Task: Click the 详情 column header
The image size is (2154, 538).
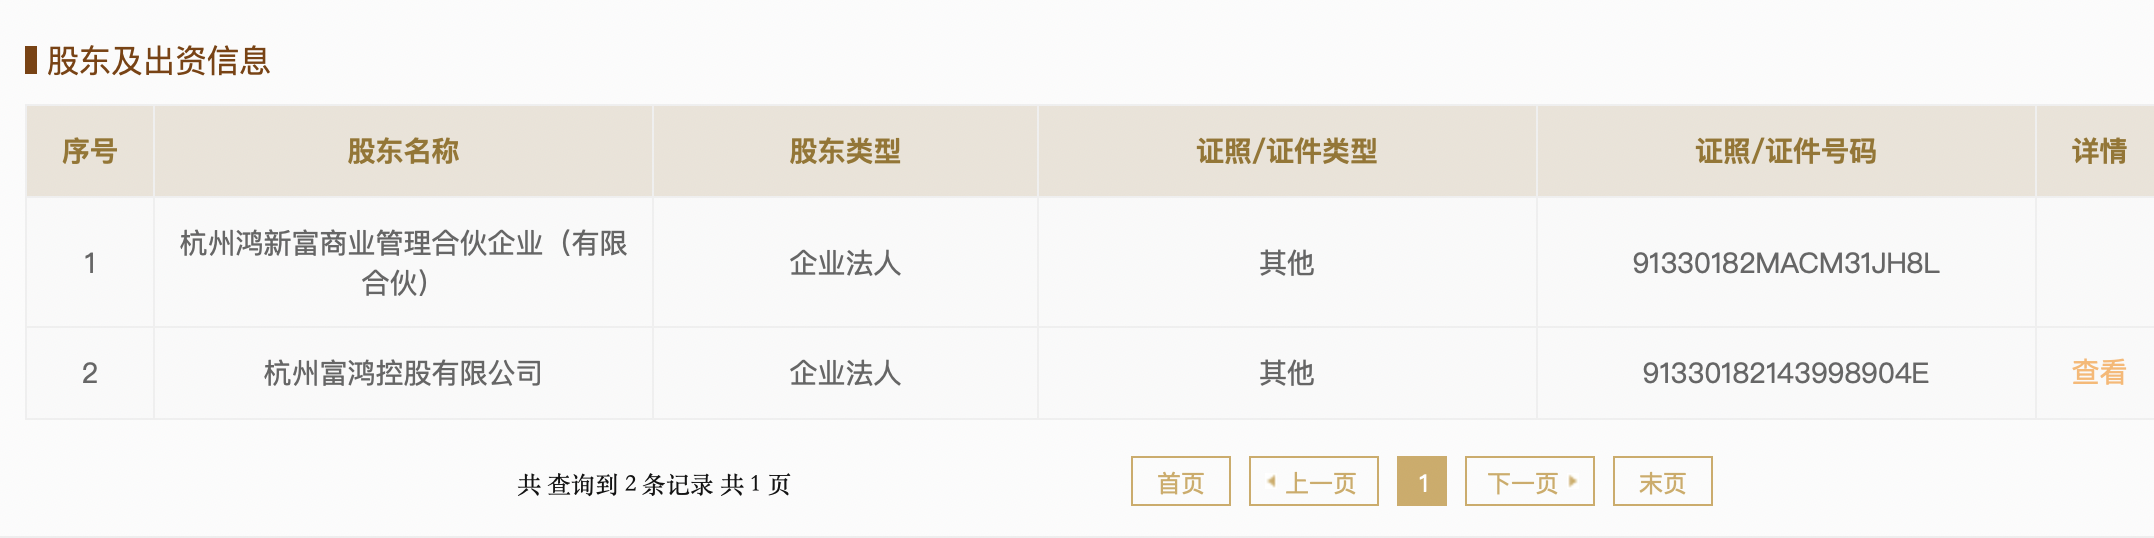Action: pyautogui.click(x=2098, y=151)
